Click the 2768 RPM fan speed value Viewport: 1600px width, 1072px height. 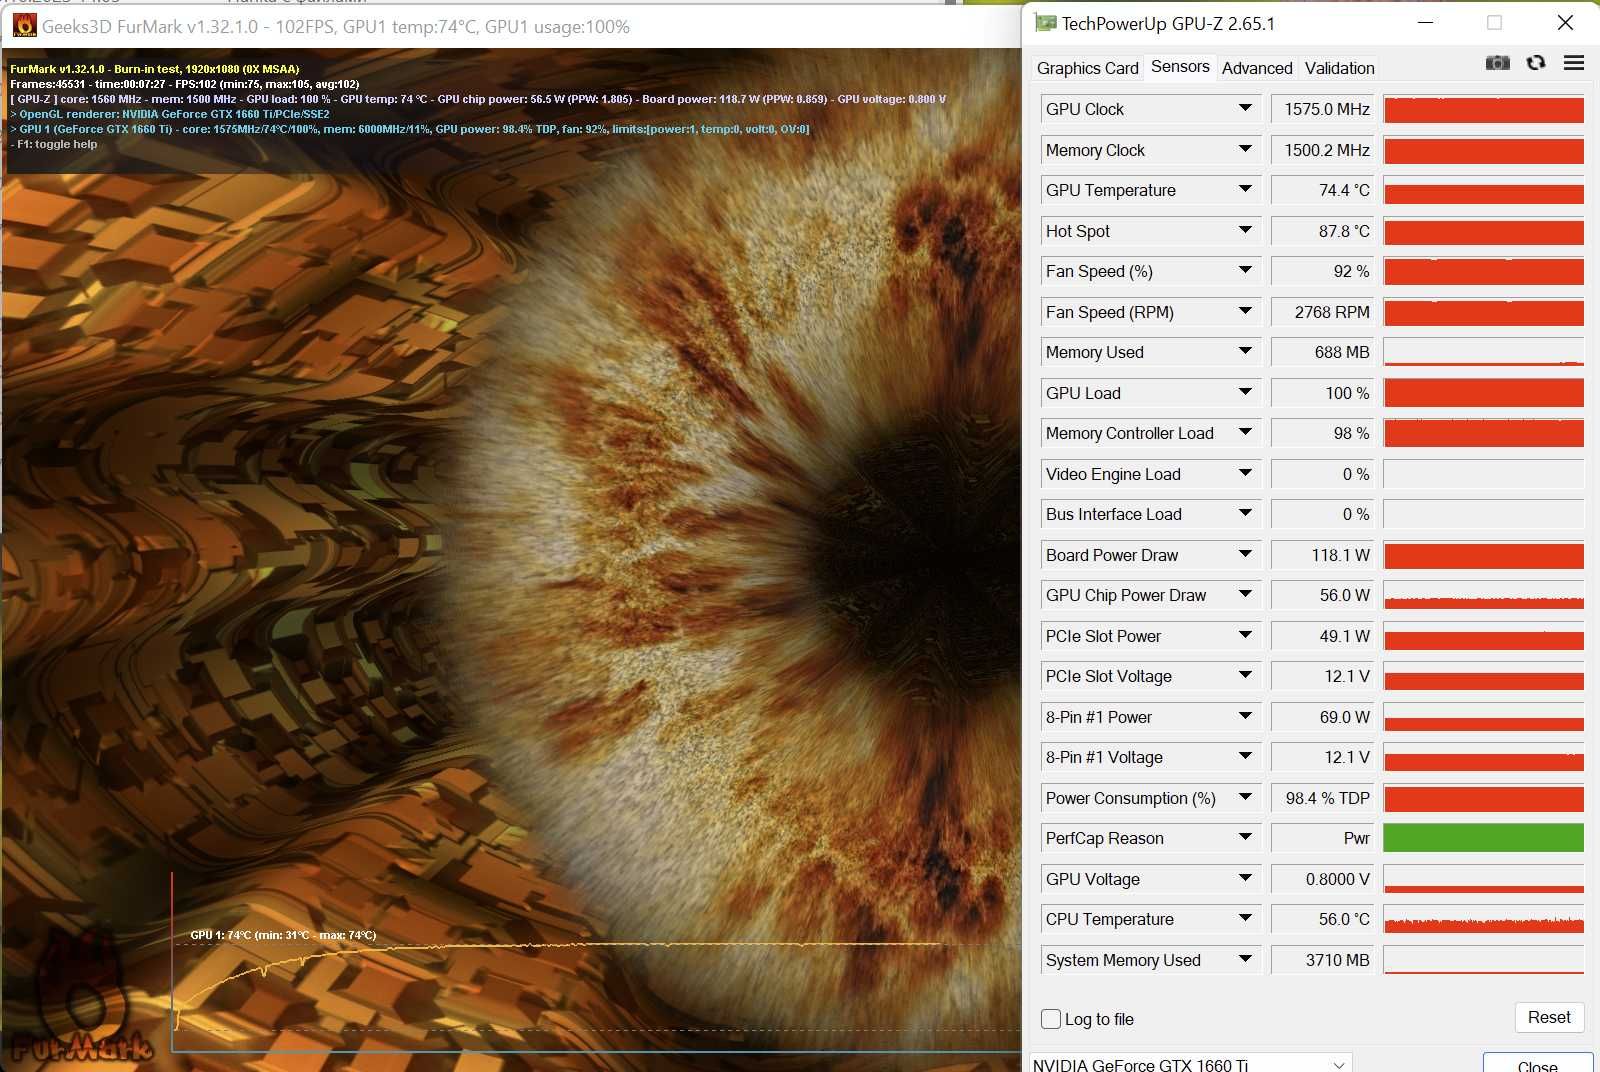[1323, 312]
